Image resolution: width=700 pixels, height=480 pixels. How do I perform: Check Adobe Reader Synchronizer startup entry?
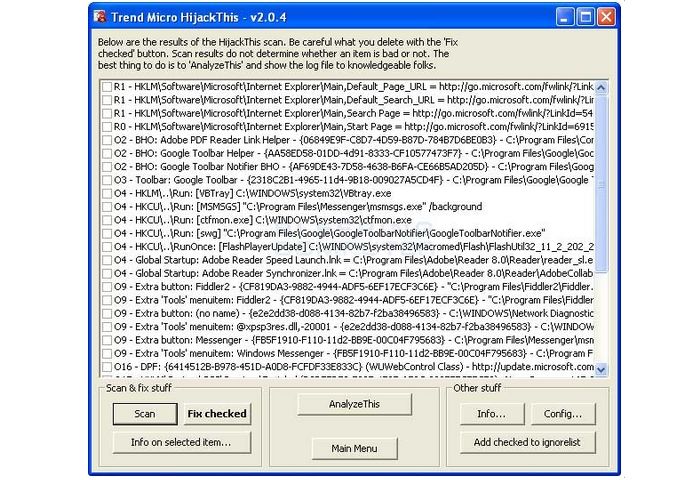pos(107,274)
